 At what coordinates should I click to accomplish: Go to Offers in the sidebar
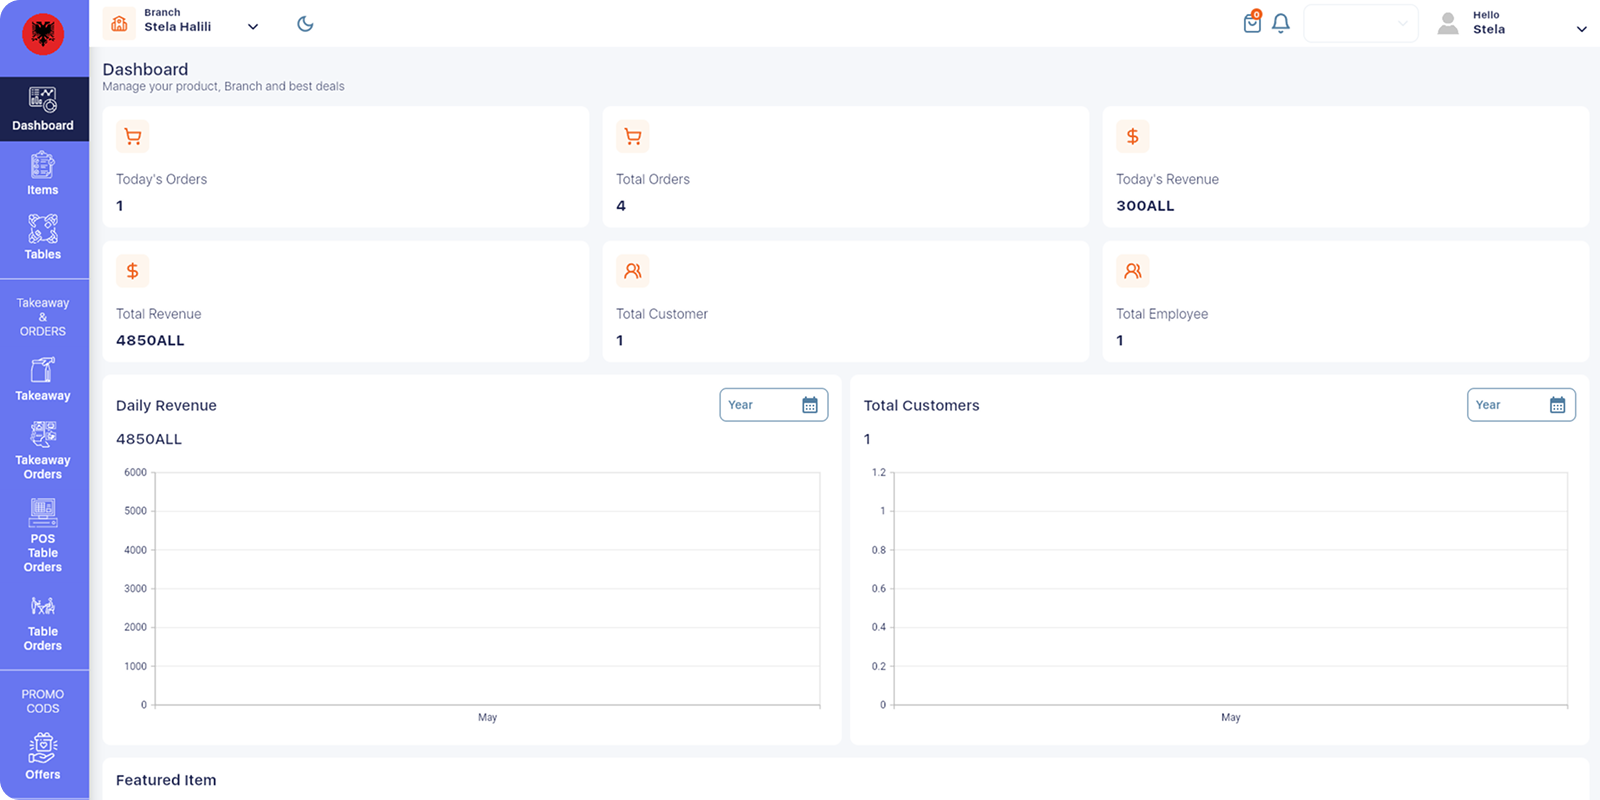43,757
